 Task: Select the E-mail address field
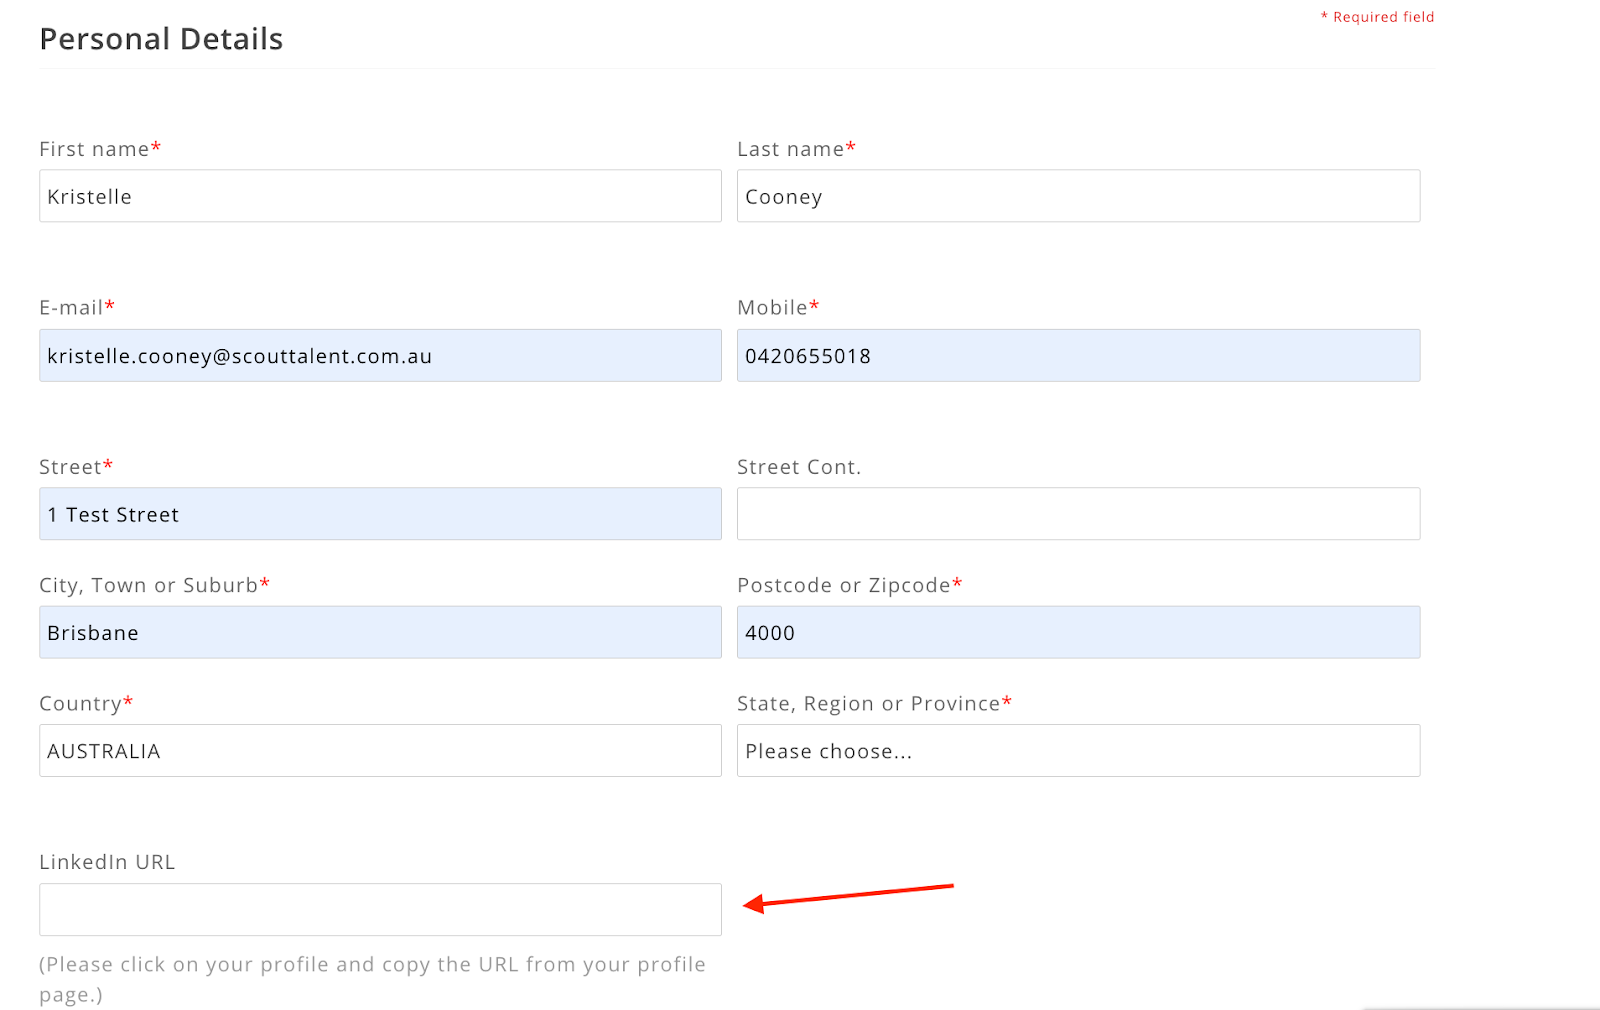380,355
